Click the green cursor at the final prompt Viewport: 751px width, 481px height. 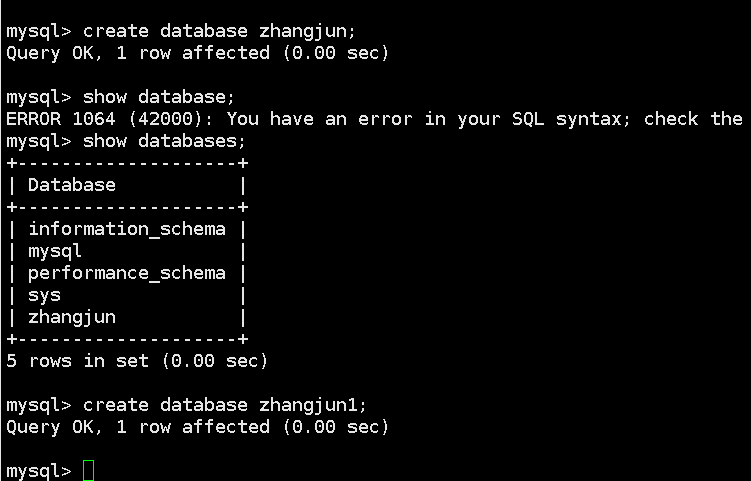[88, 471]
